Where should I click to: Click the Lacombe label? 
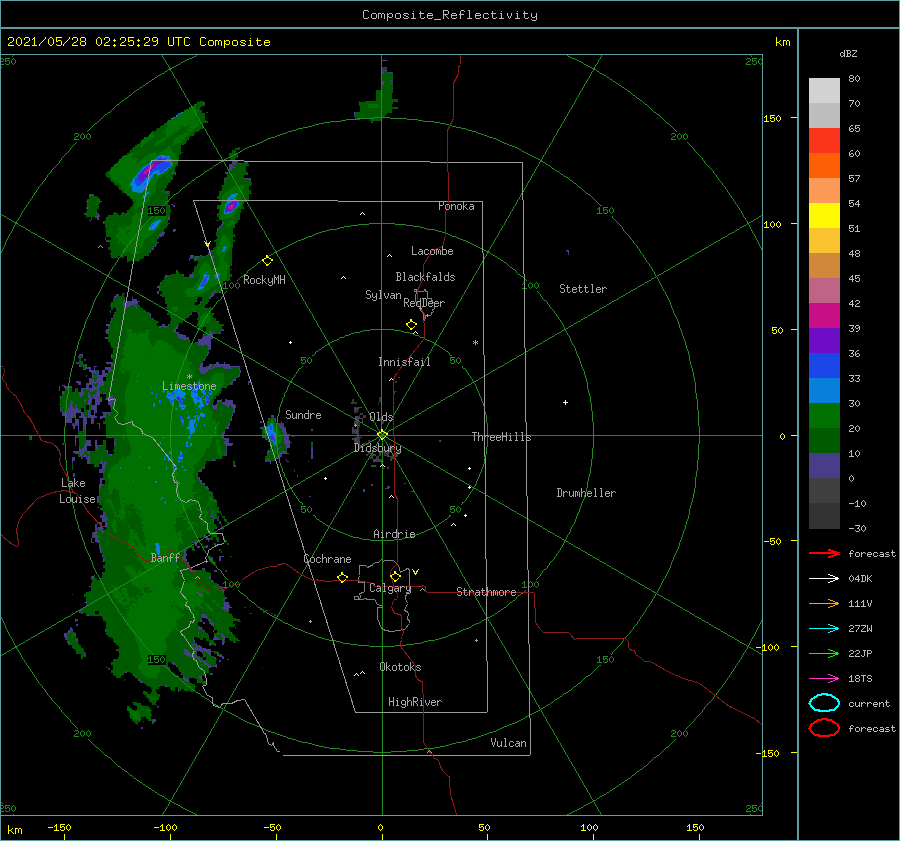[432, 251]
